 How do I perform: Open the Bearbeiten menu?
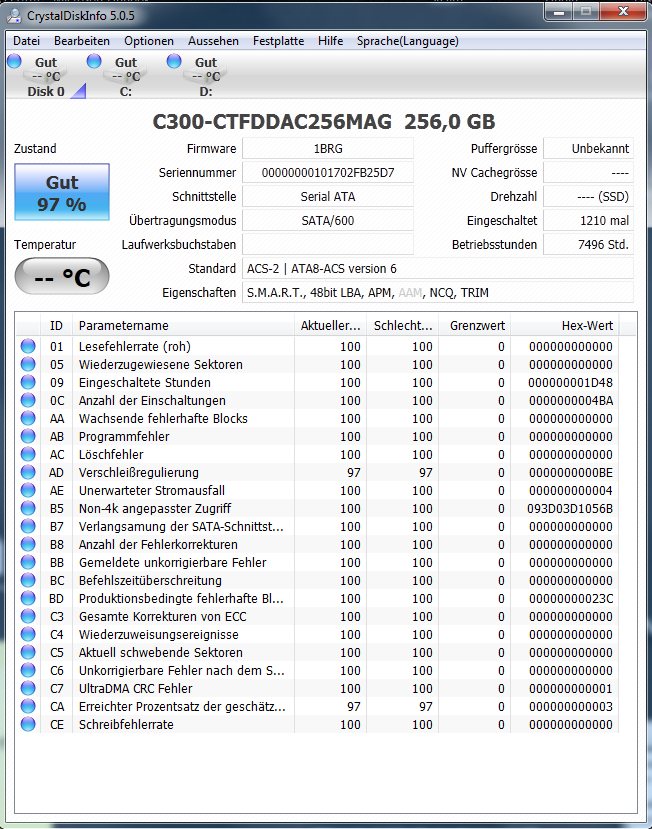pyautogui.click(x=82, y=41)
